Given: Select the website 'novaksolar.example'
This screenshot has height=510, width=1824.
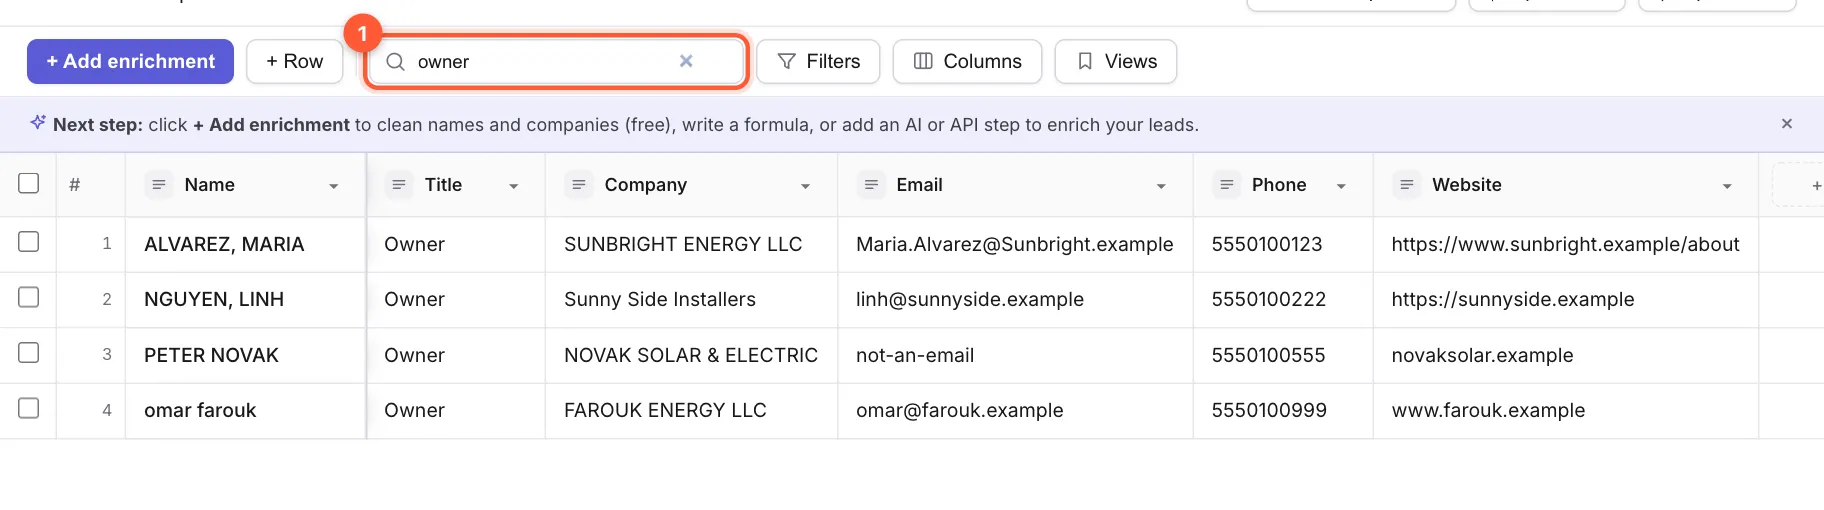Looking at the screenshot, I should [1566, 356].
